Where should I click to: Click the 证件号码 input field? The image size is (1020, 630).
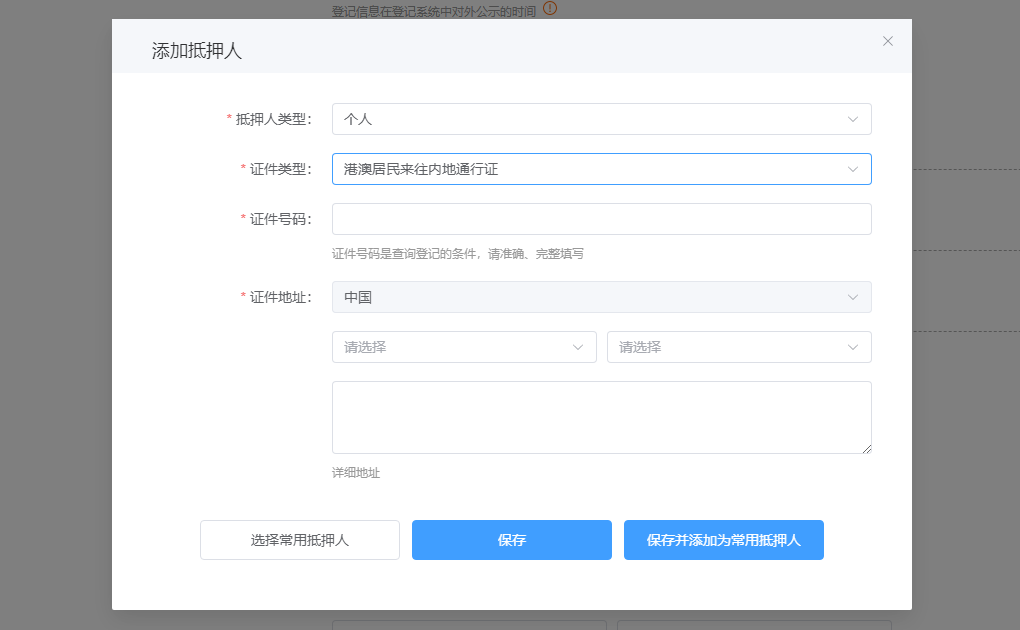click(602, 219)
